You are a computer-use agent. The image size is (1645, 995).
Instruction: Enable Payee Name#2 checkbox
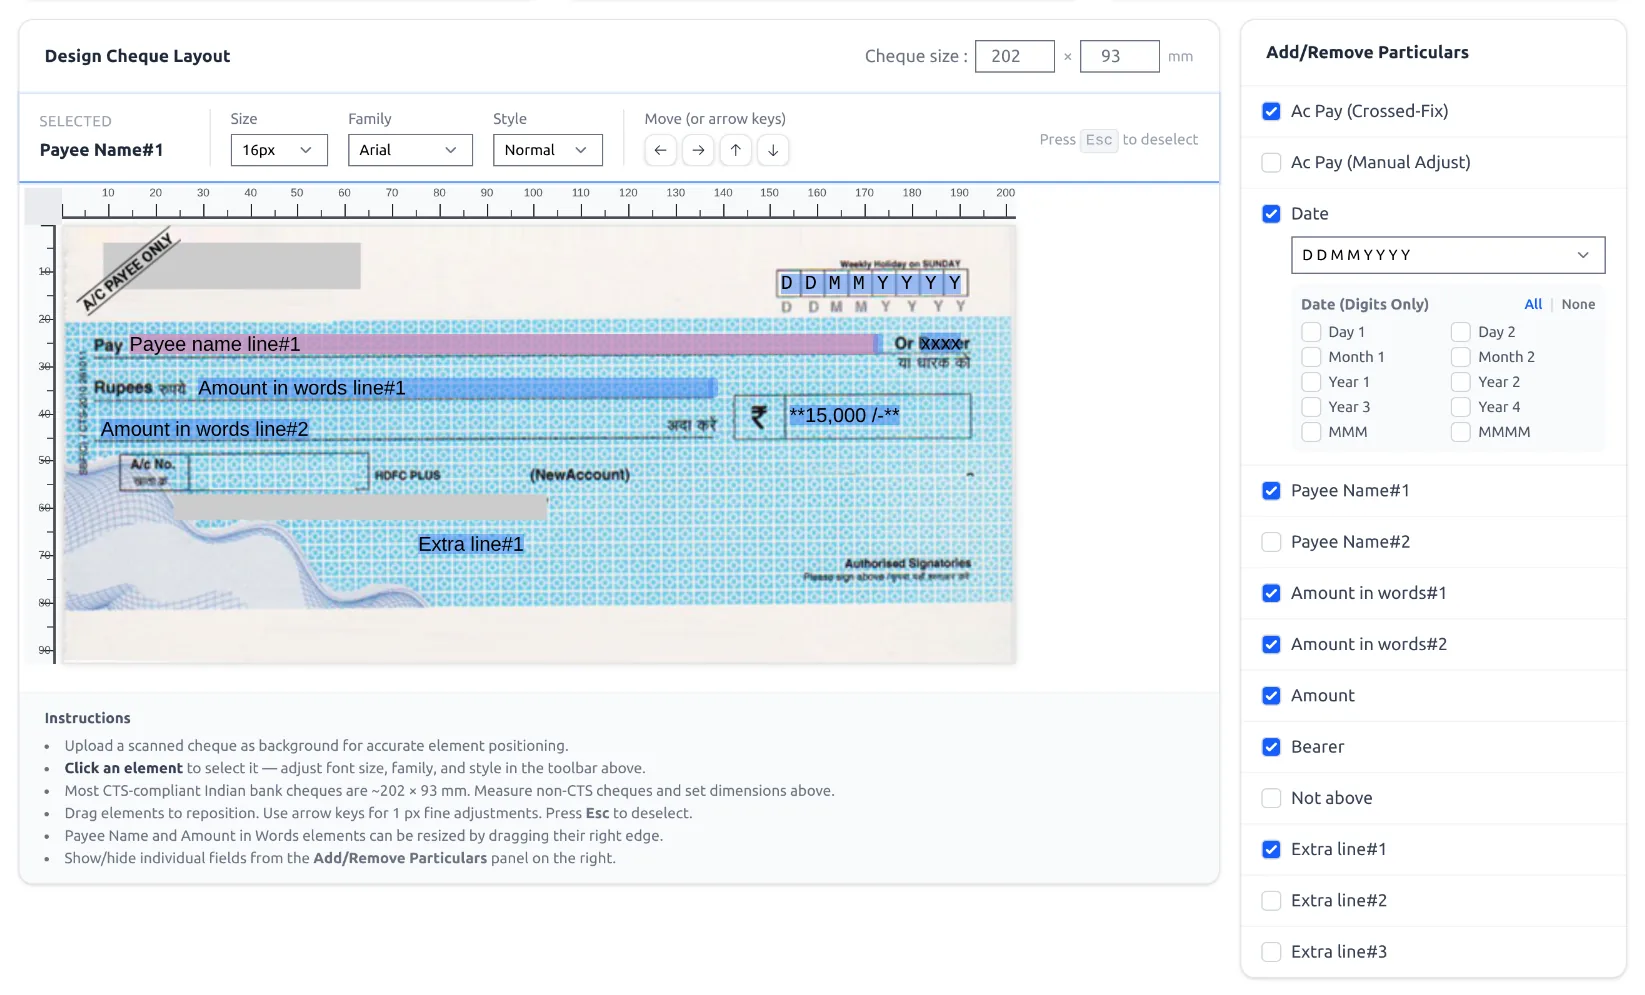[x=1271, y=542]
